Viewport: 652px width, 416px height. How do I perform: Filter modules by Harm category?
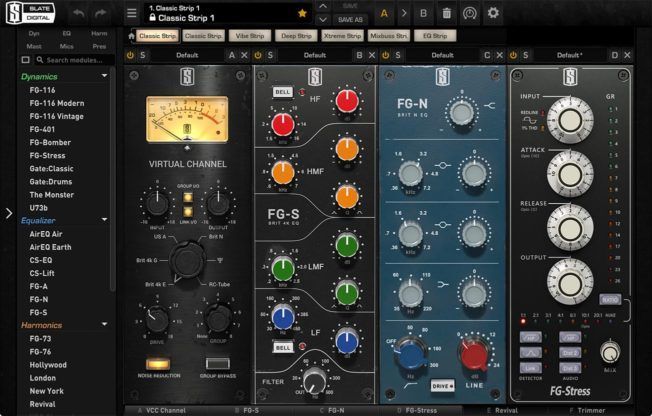[x=99, y=33]
